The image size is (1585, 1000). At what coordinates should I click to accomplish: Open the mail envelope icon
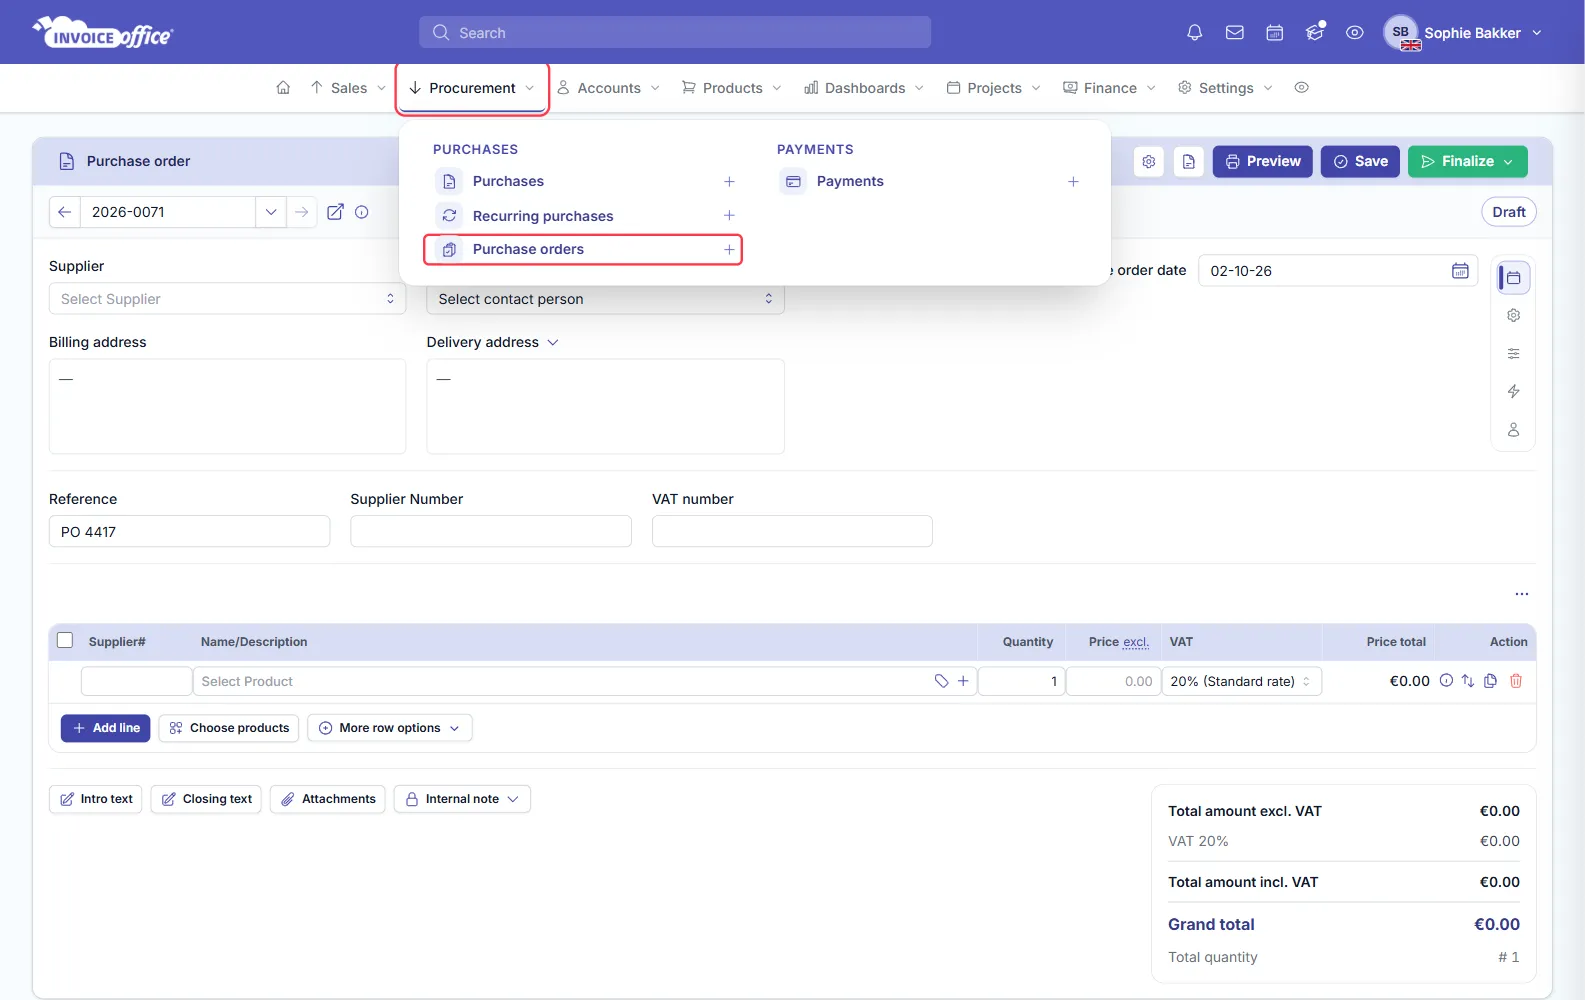pyautogui.click(x=1235, y=33)
